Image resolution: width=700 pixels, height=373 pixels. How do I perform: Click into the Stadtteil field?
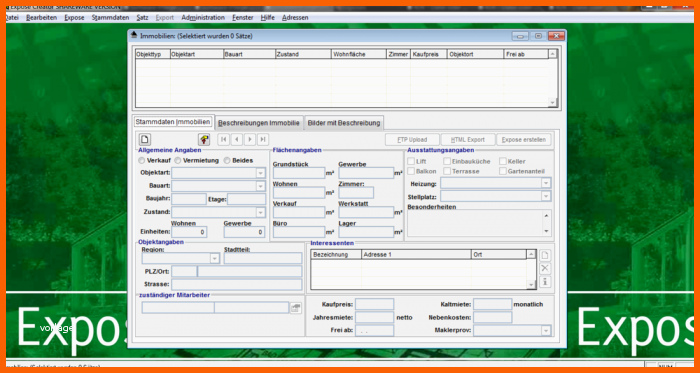tap(263, 258)
